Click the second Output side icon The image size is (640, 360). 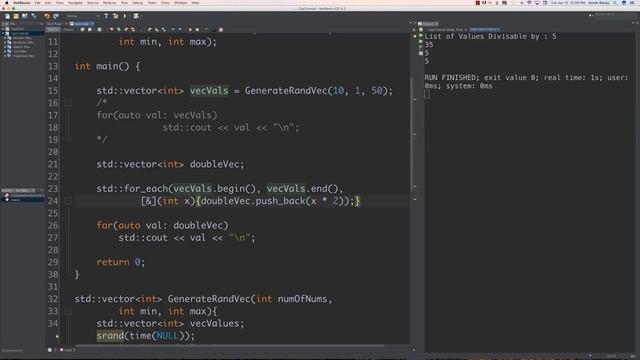tap(421, 41)
